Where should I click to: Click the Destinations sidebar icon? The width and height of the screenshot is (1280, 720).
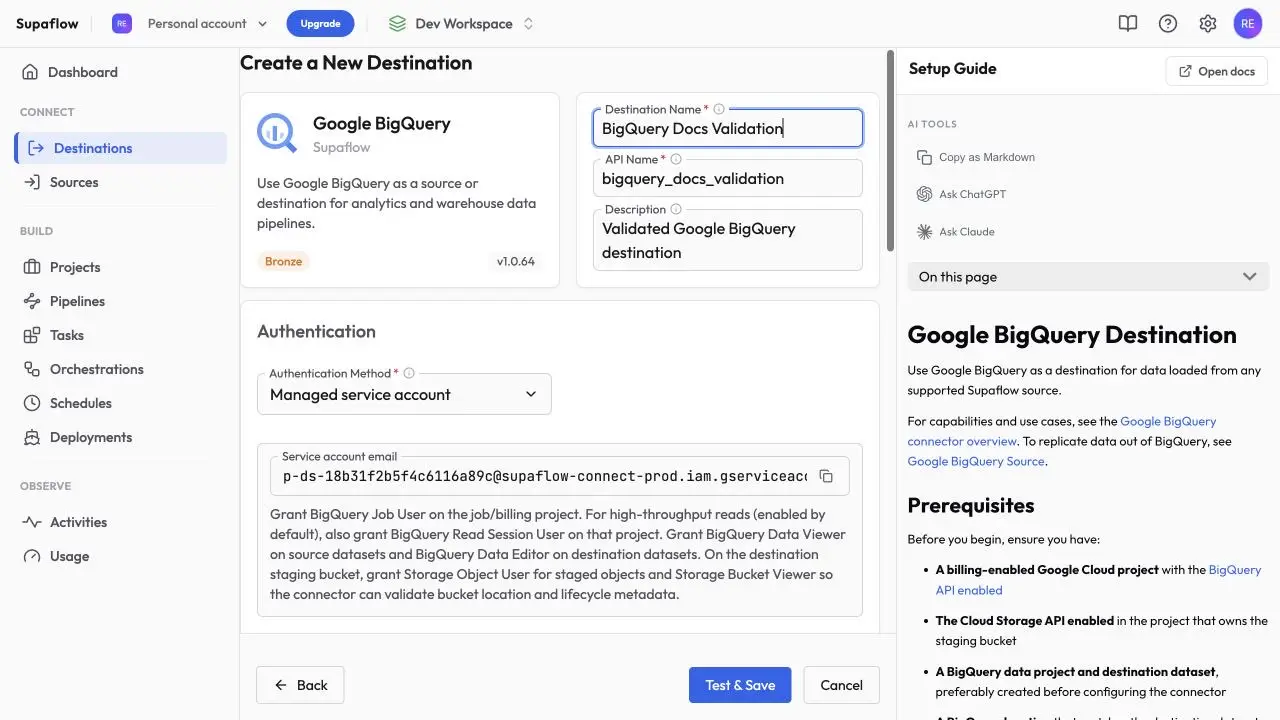point(36,148)
